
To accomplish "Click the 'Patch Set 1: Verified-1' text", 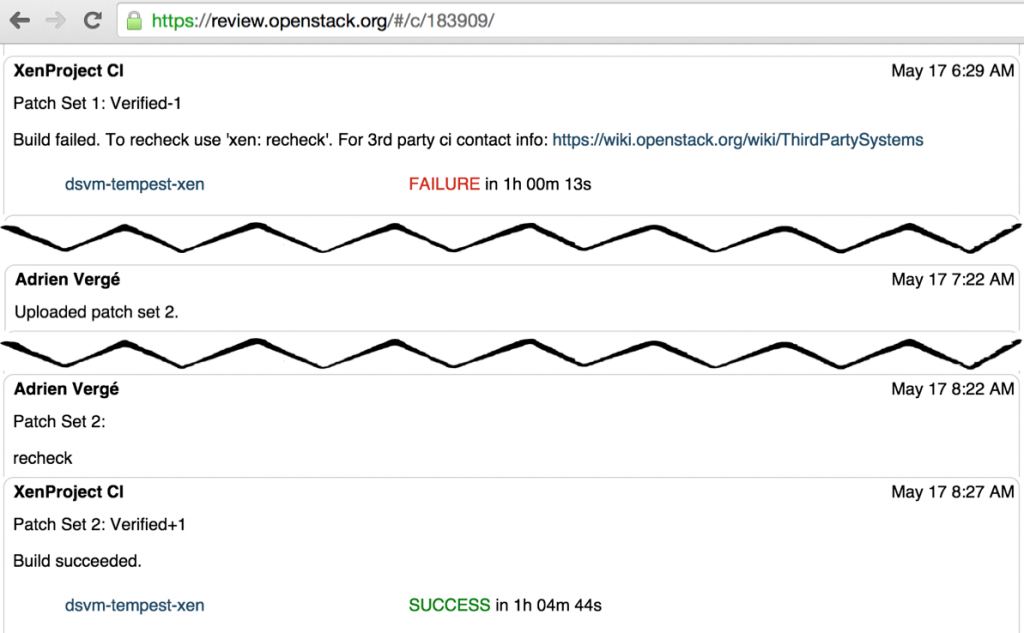I will 97,103.
